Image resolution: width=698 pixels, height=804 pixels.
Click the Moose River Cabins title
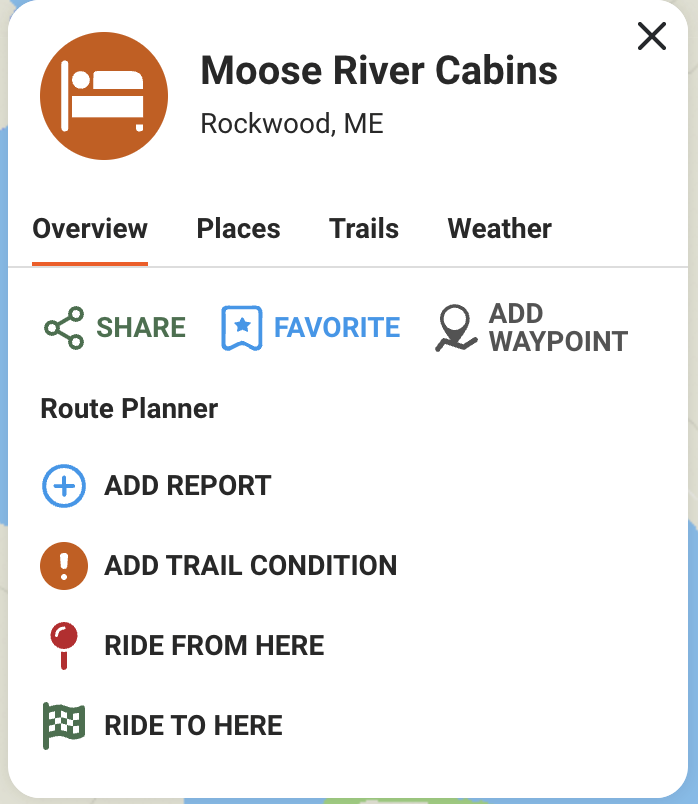tap(378, 71)
